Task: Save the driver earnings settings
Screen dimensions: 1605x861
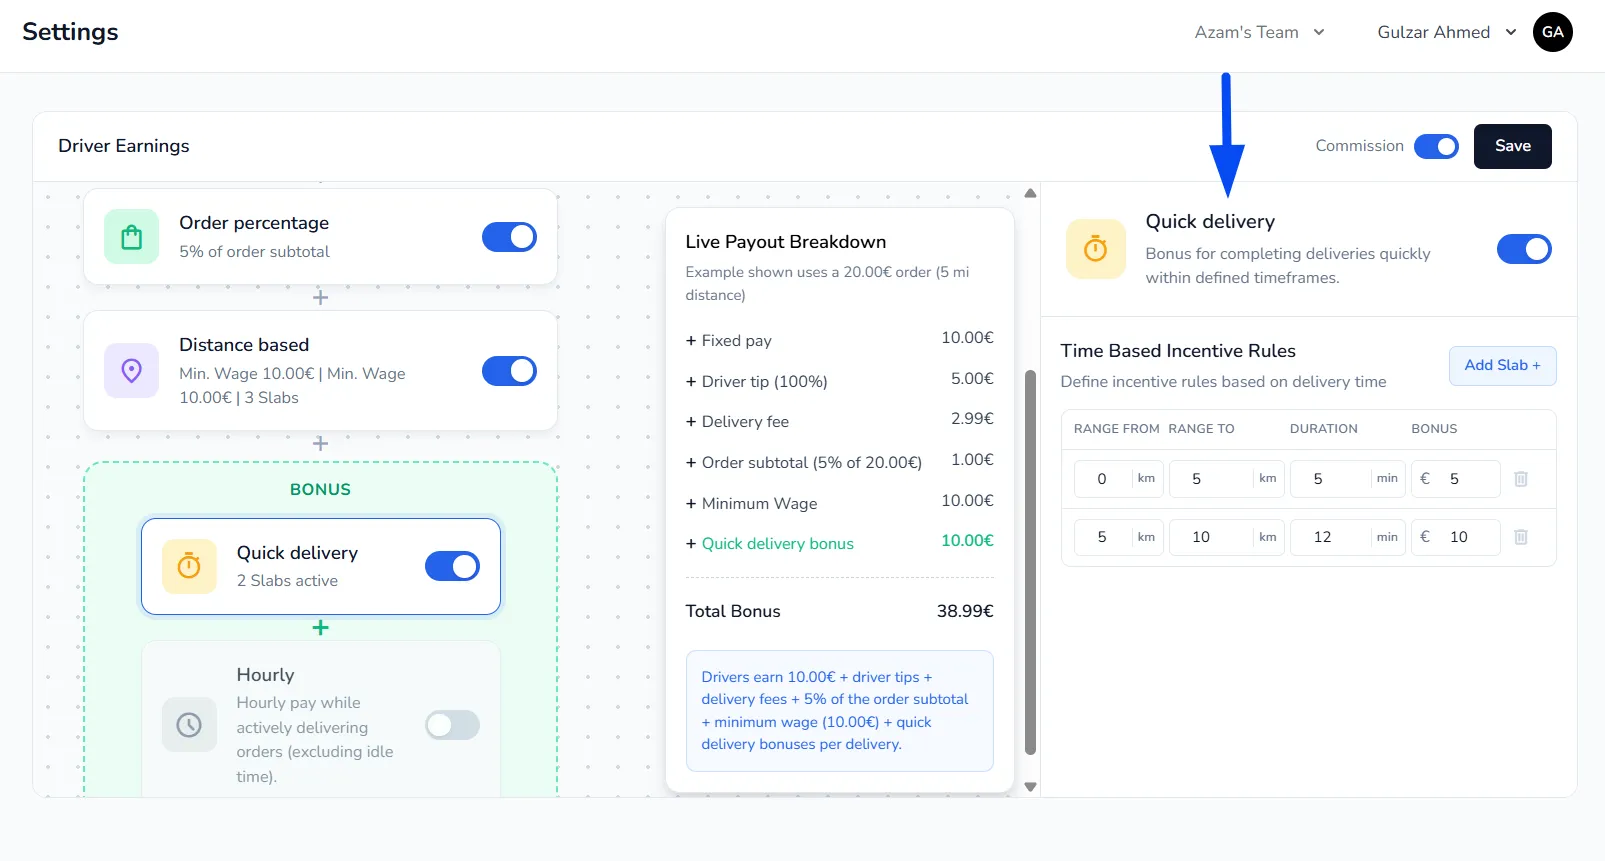Action: coord(1513,146)
